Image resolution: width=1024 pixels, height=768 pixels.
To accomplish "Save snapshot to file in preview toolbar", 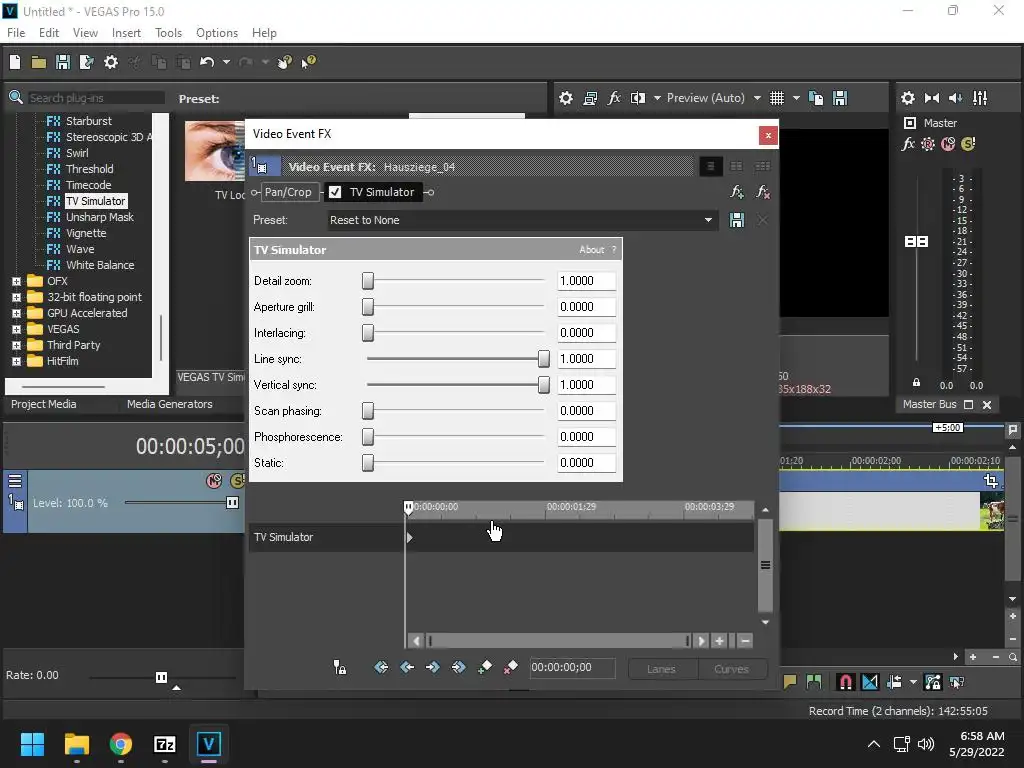I will [x=840, y=98].
